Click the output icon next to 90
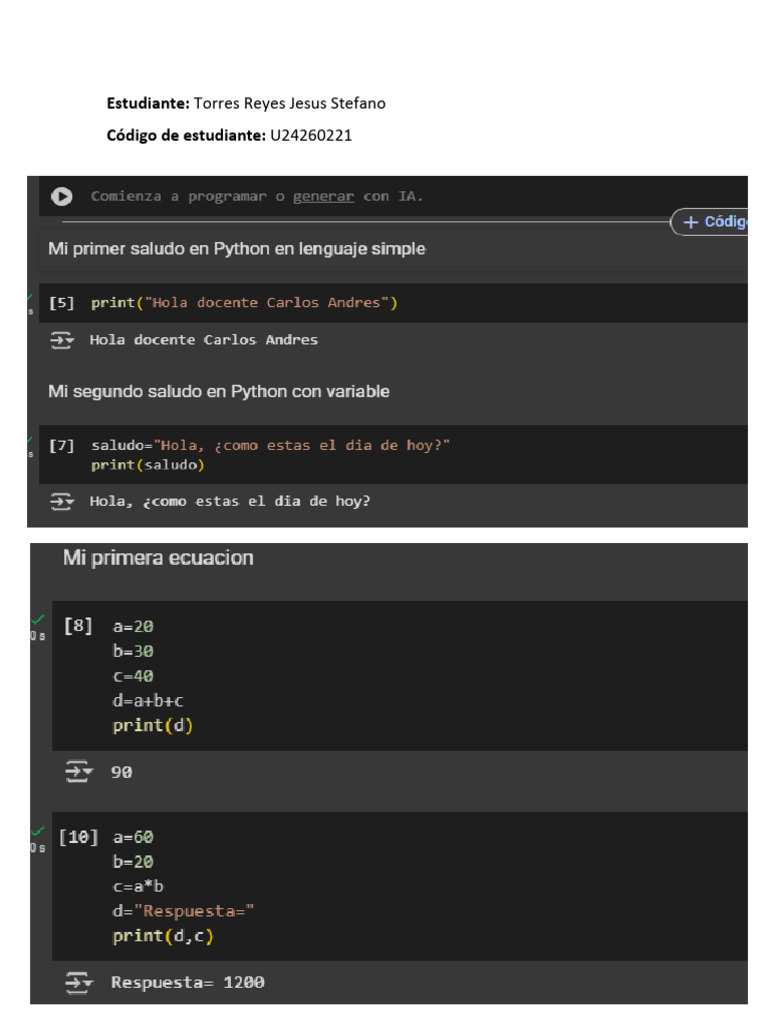 click(78, 771)
